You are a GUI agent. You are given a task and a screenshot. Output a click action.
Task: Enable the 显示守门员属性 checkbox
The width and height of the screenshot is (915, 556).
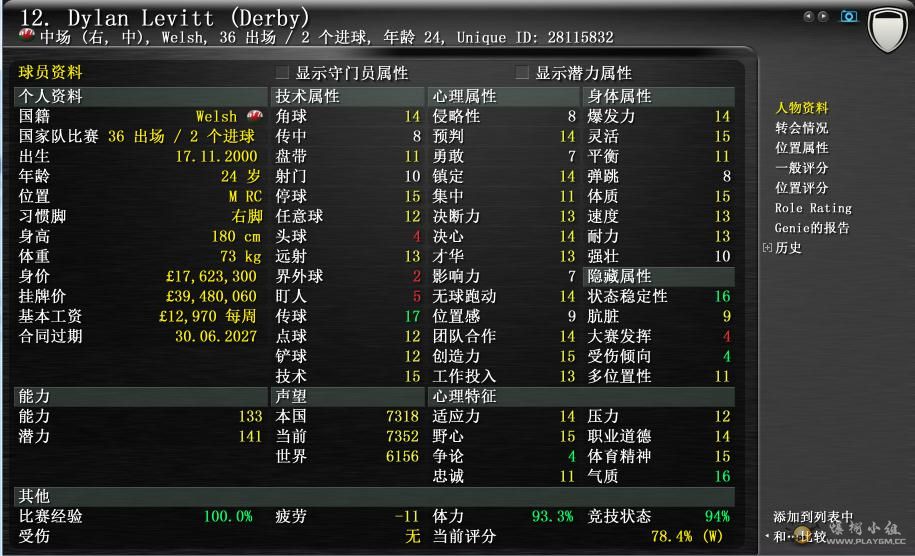tap(281, 73)
